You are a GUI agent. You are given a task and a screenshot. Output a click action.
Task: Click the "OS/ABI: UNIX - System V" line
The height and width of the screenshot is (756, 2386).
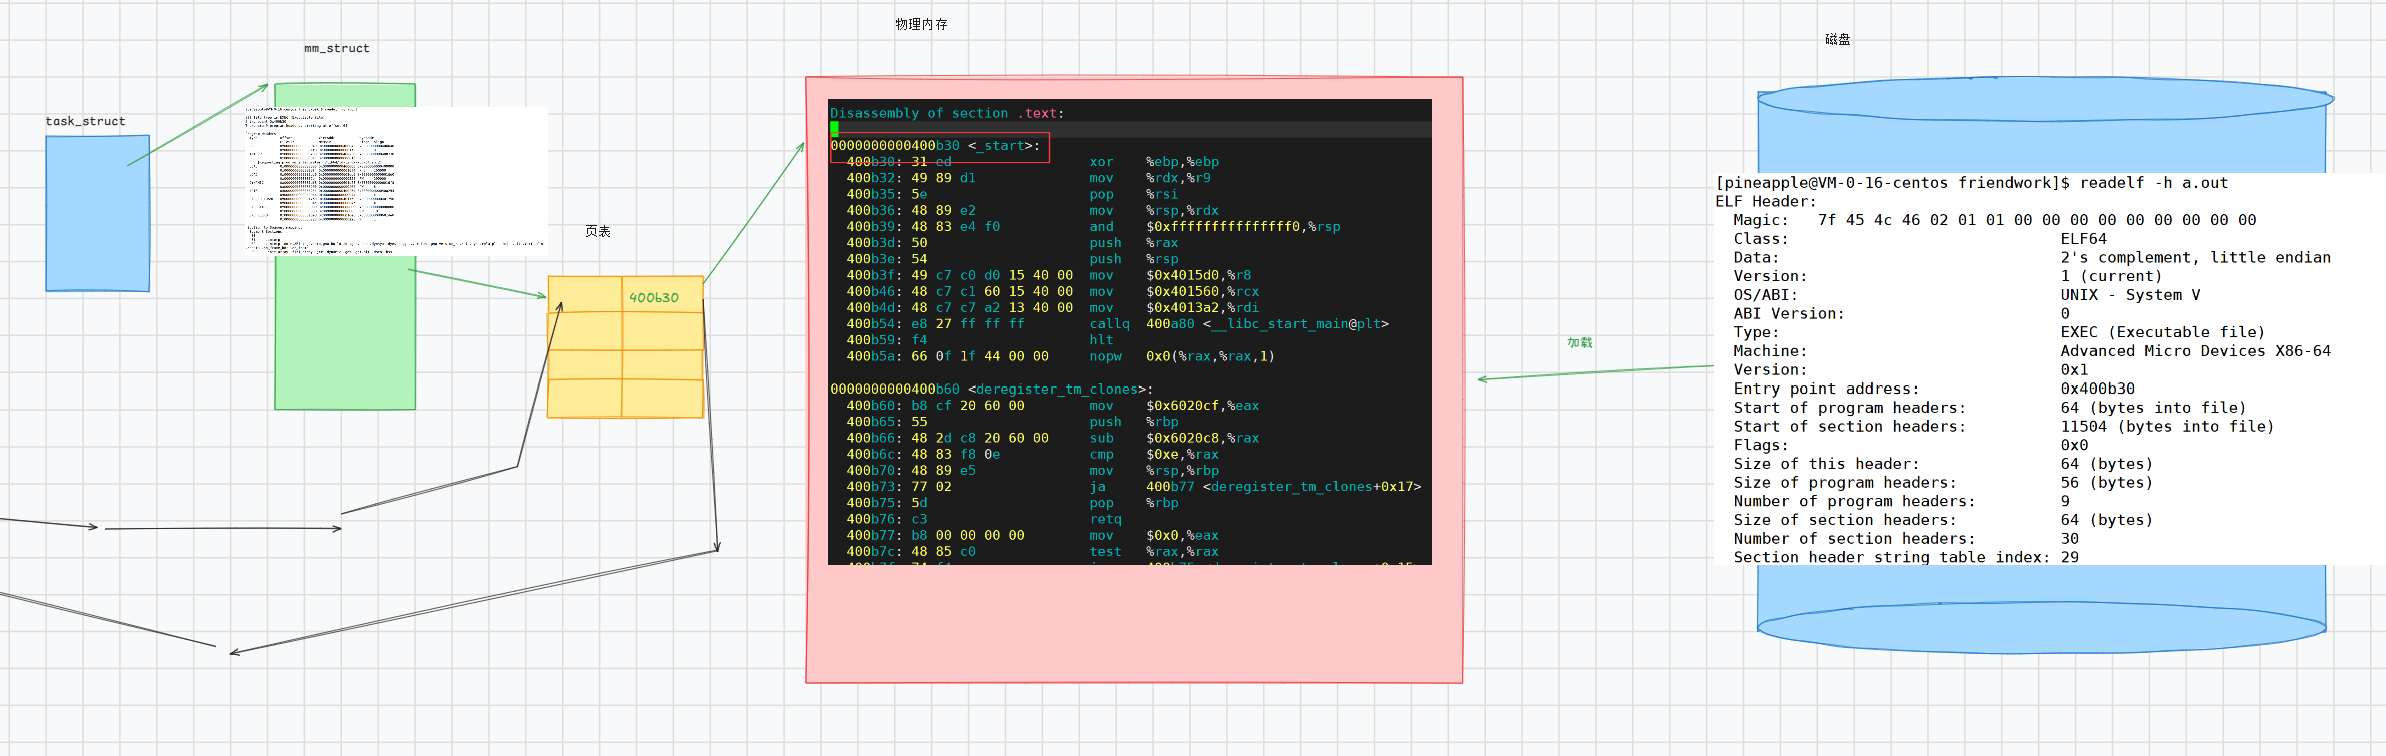(x=1967, y=295)
